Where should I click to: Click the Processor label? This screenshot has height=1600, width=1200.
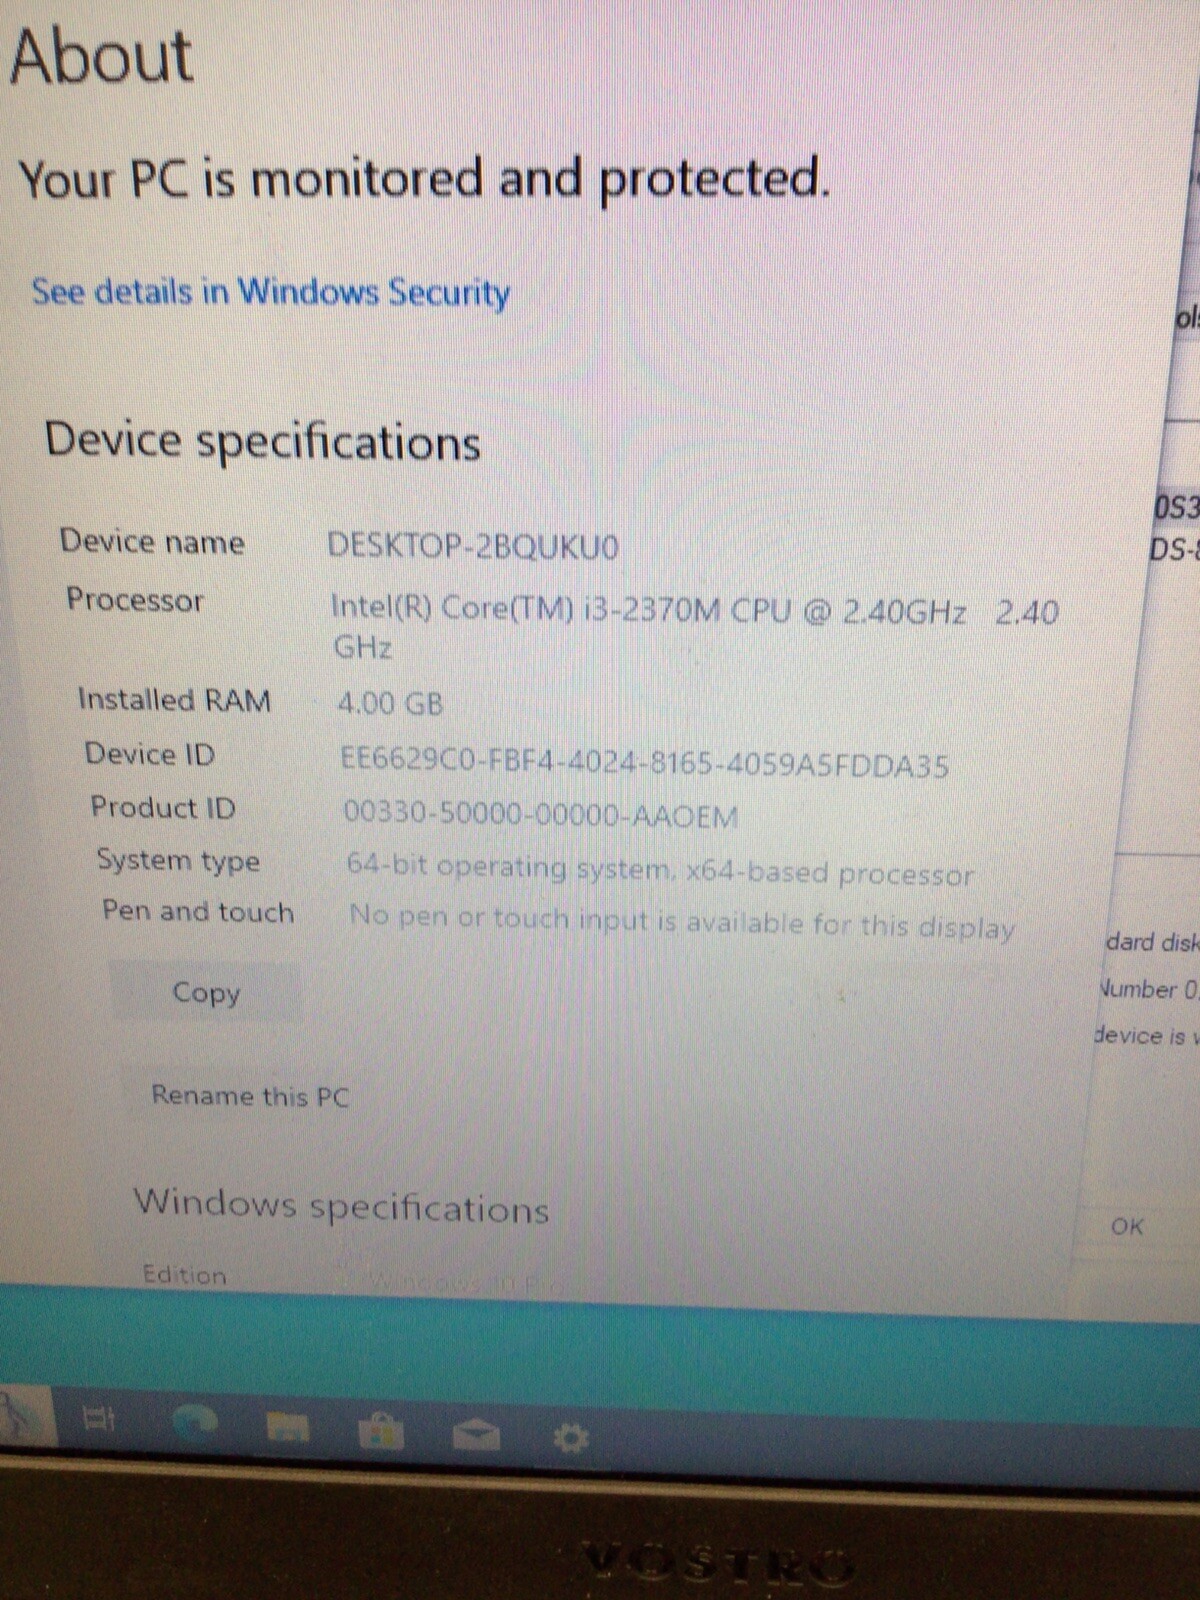pos(134,599)
